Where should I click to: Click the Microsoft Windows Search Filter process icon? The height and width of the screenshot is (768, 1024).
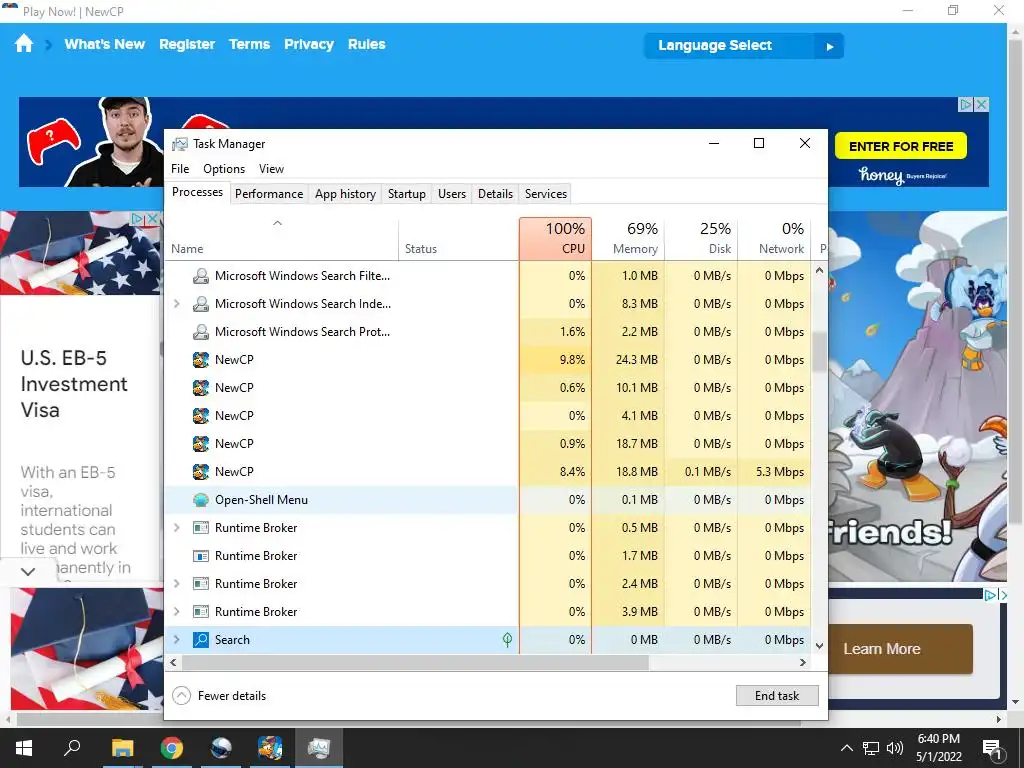click(200, 276)
